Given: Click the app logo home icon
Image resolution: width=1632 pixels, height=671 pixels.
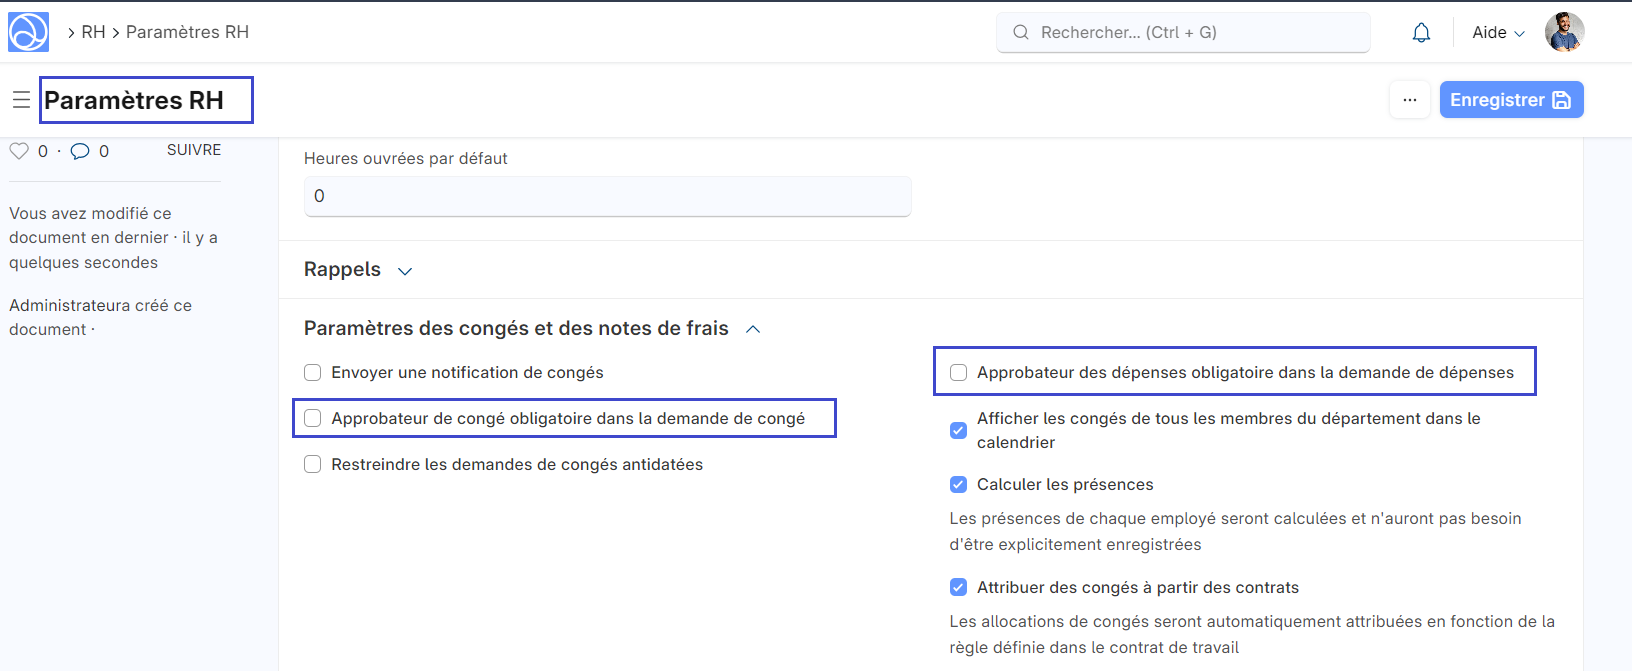Looking at the screenshot, I should [28, 32].
